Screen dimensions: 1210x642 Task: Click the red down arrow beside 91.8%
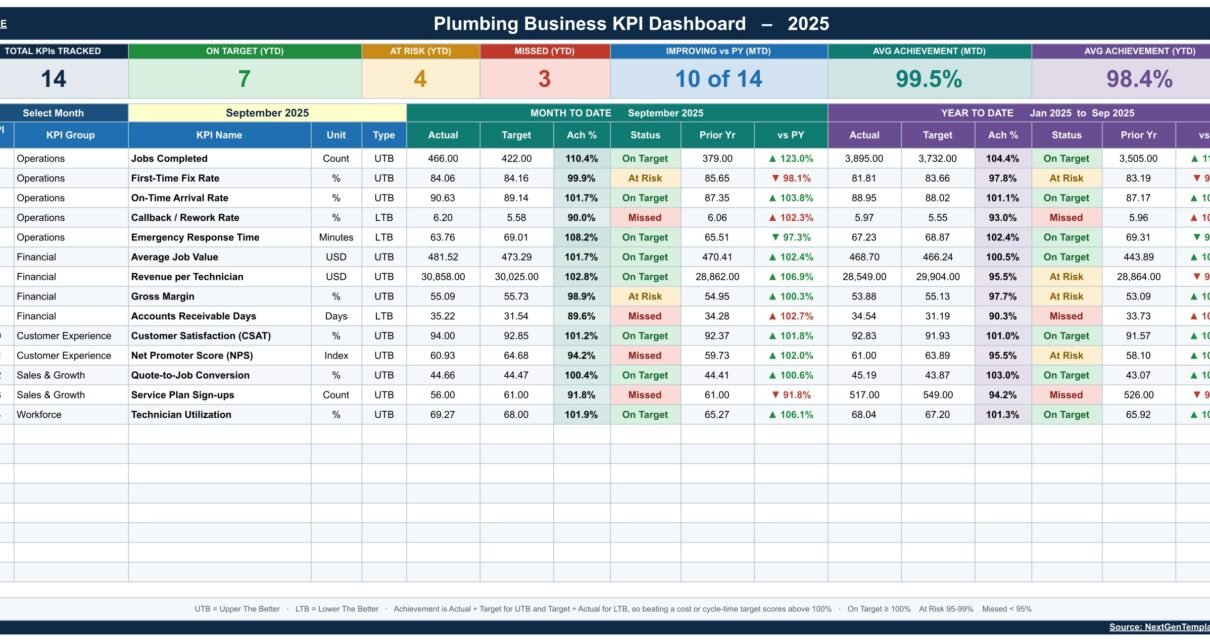[x=775, y=395]
